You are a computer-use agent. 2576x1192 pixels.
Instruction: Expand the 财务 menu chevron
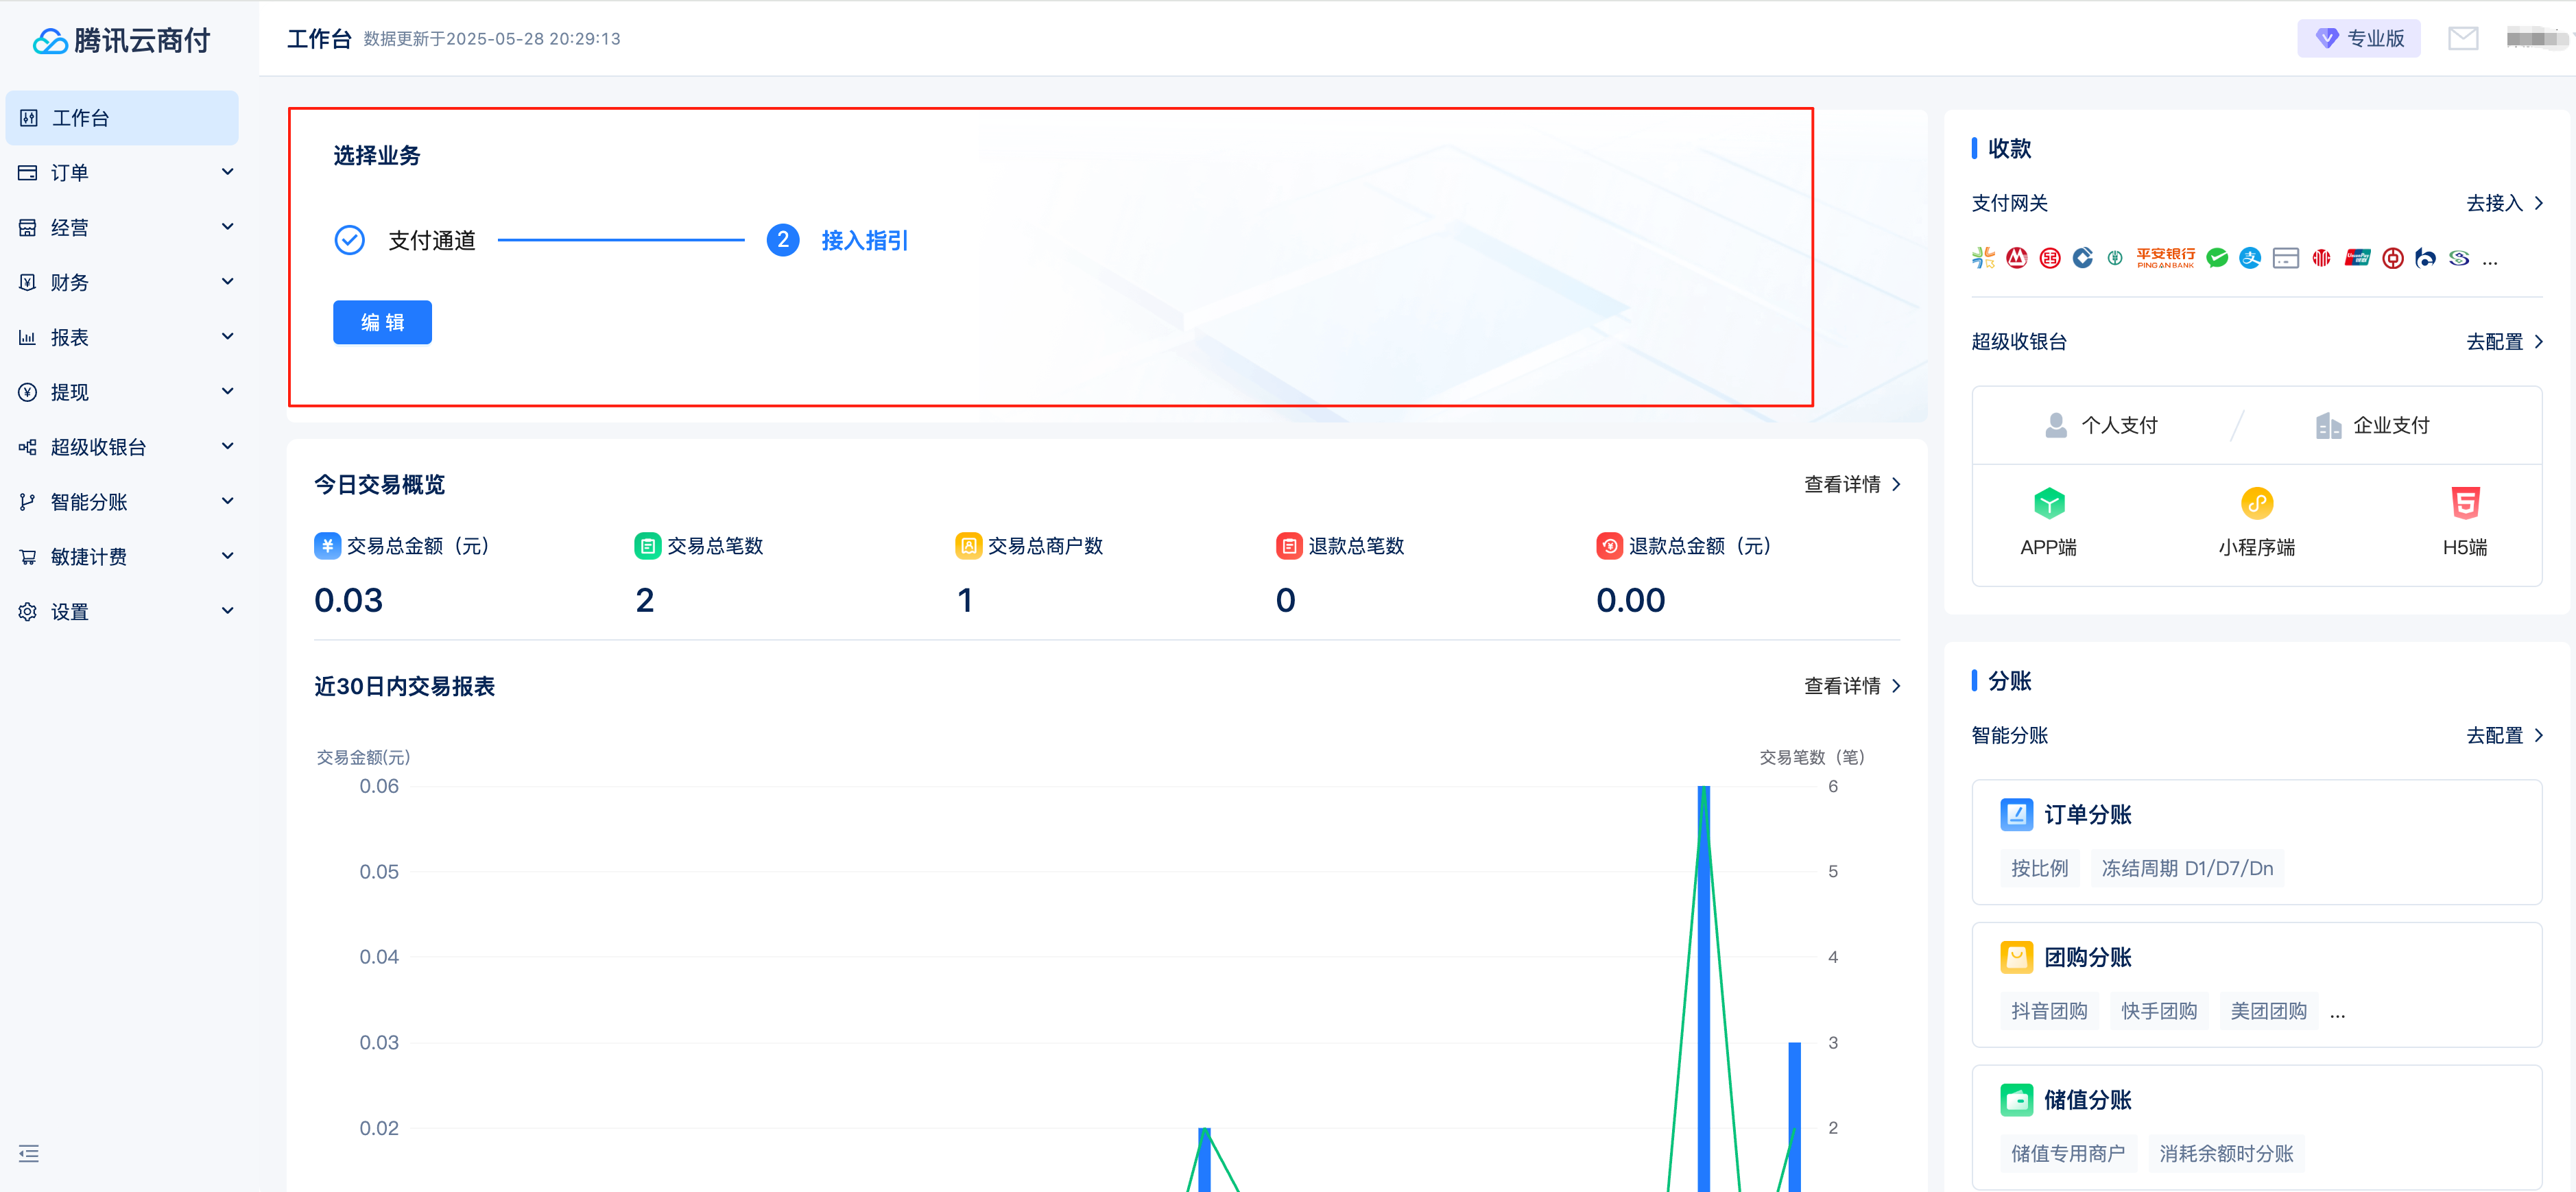coord(227,282)
